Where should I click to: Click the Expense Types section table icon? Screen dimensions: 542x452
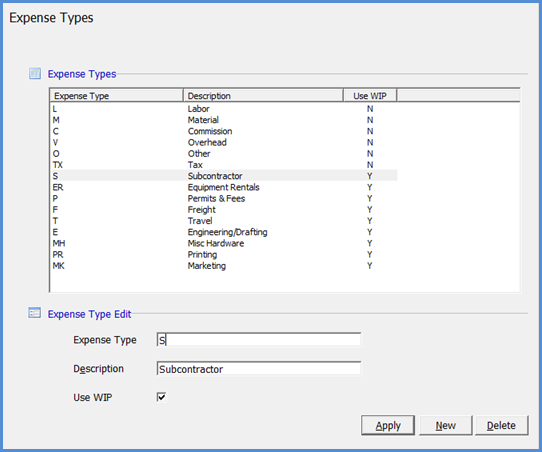(x=35, y=74)
